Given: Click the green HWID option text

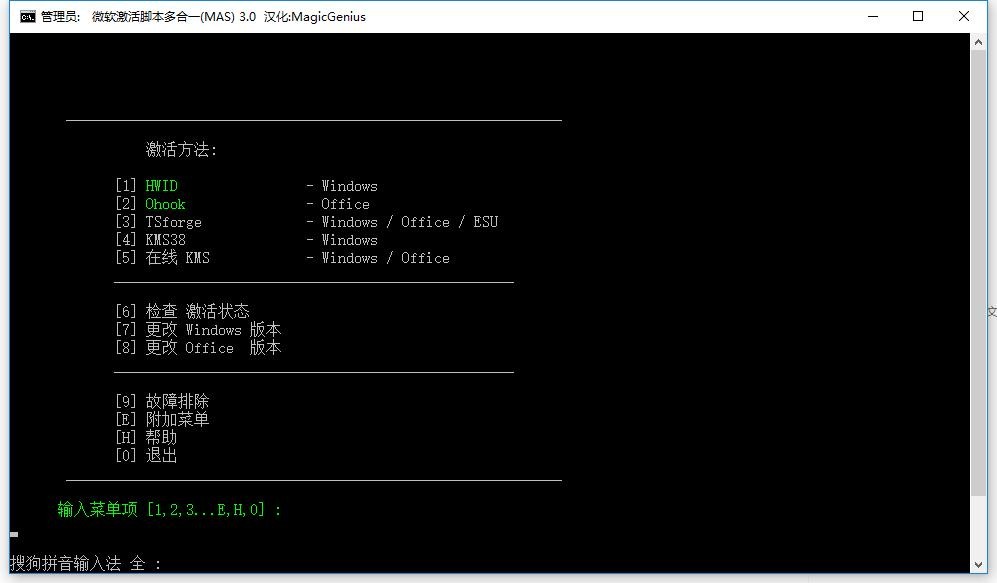Looking at the screenshot, I should coord(162,186).
